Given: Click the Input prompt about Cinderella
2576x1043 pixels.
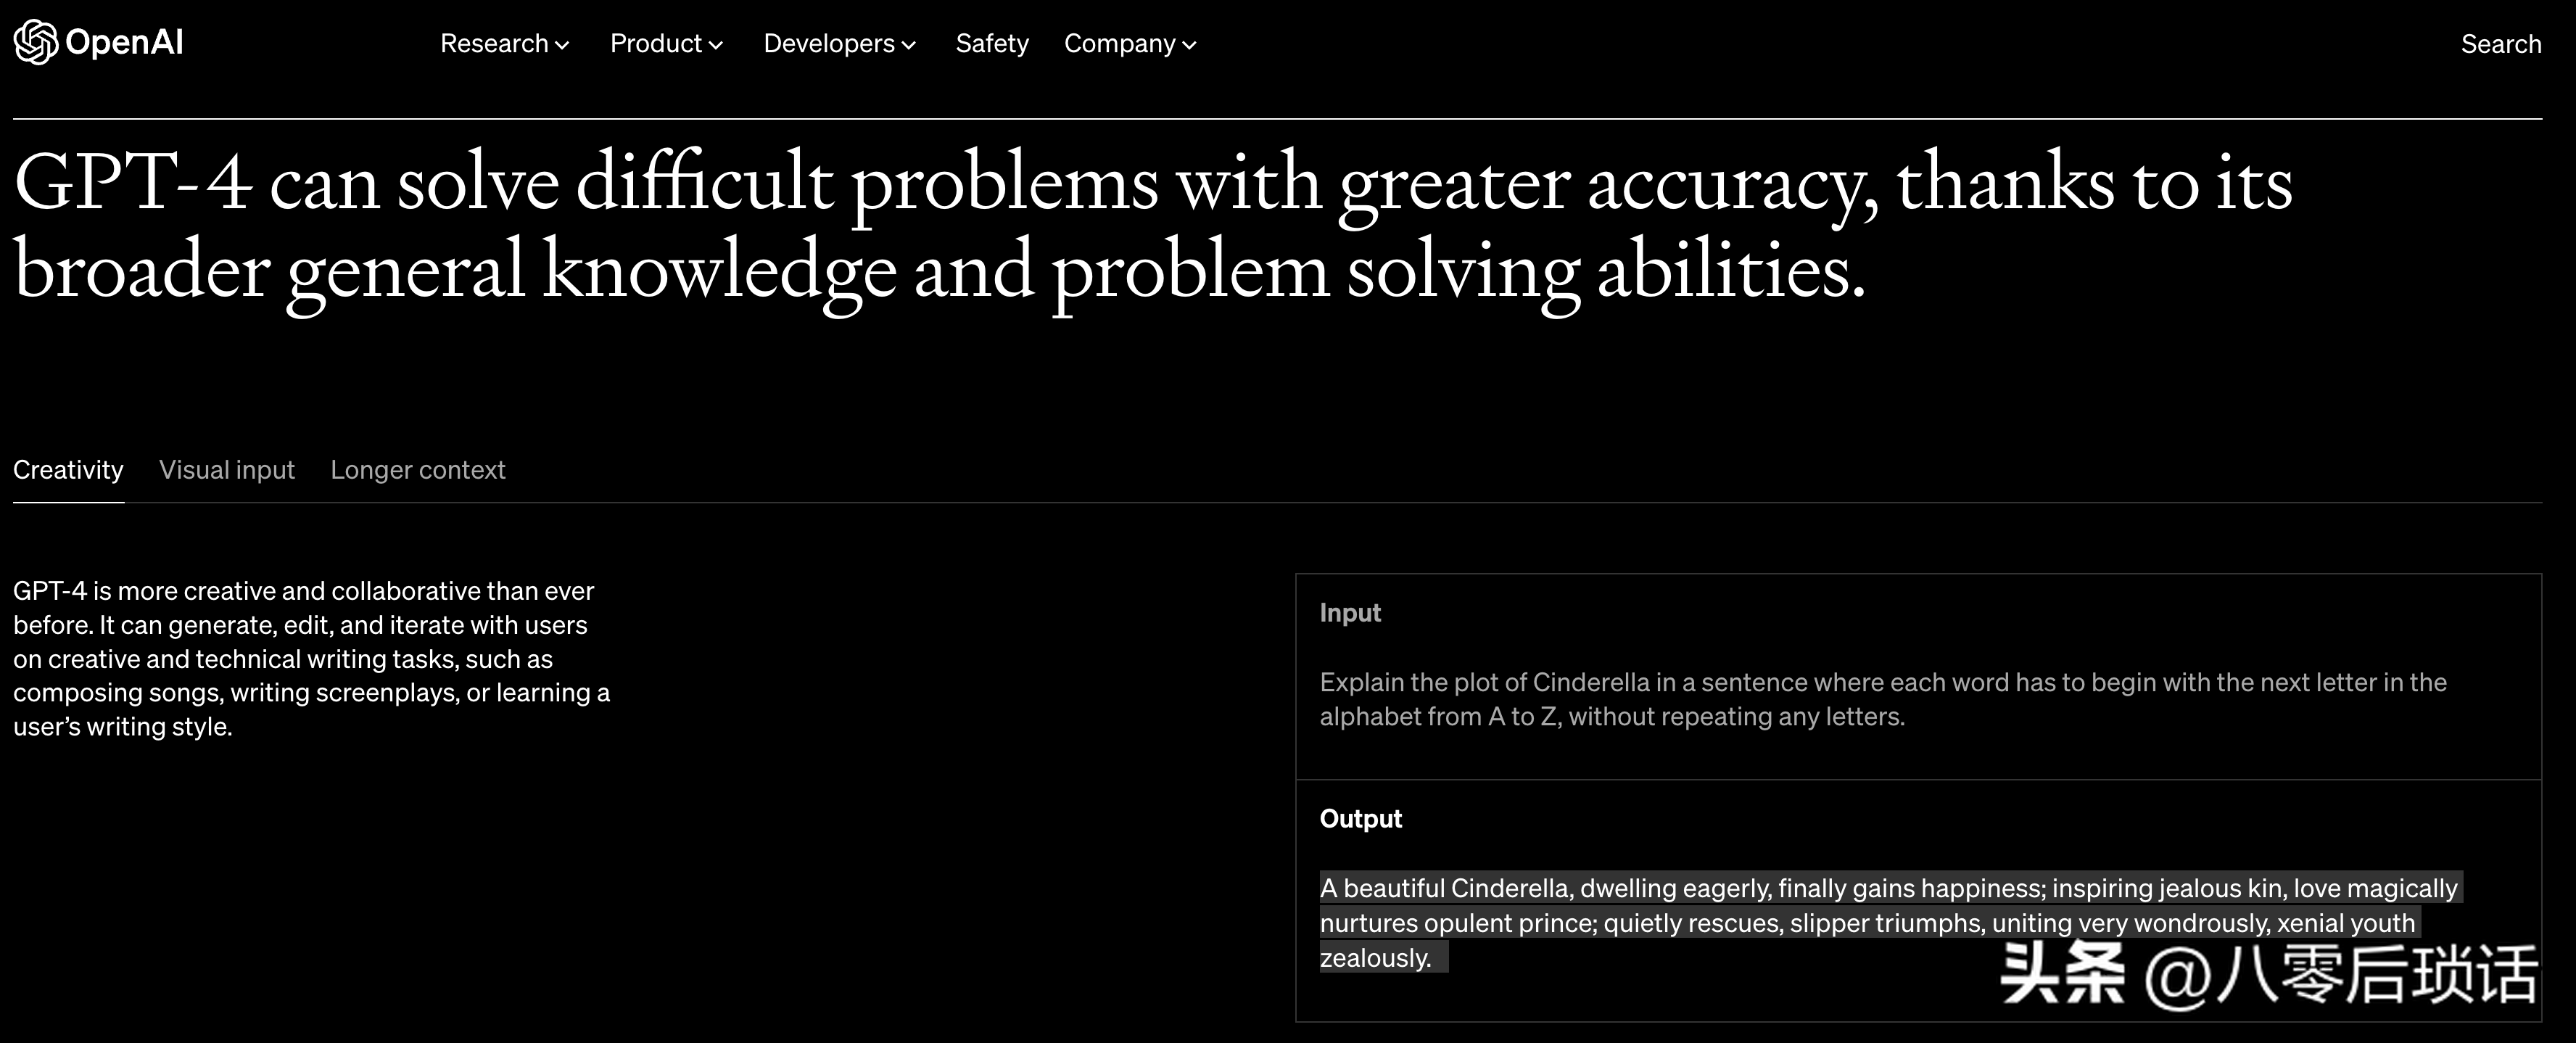Looking at the screenshot, I should (1883, 699).
